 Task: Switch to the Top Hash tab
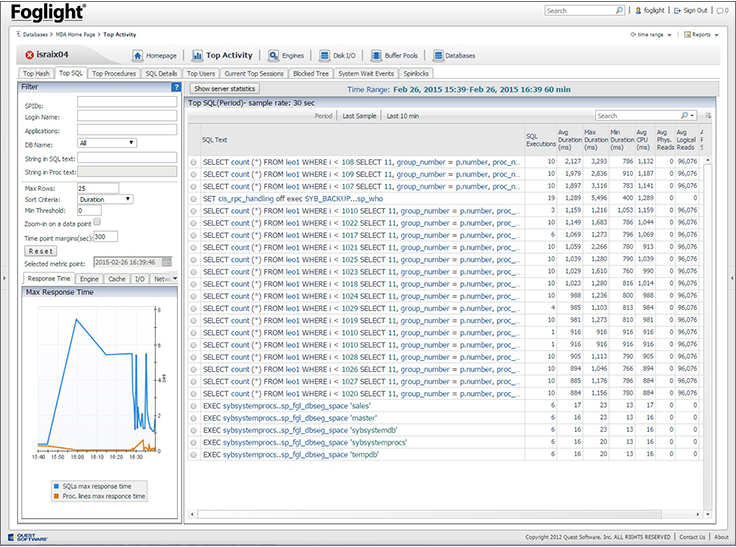[x=36, y=73]
